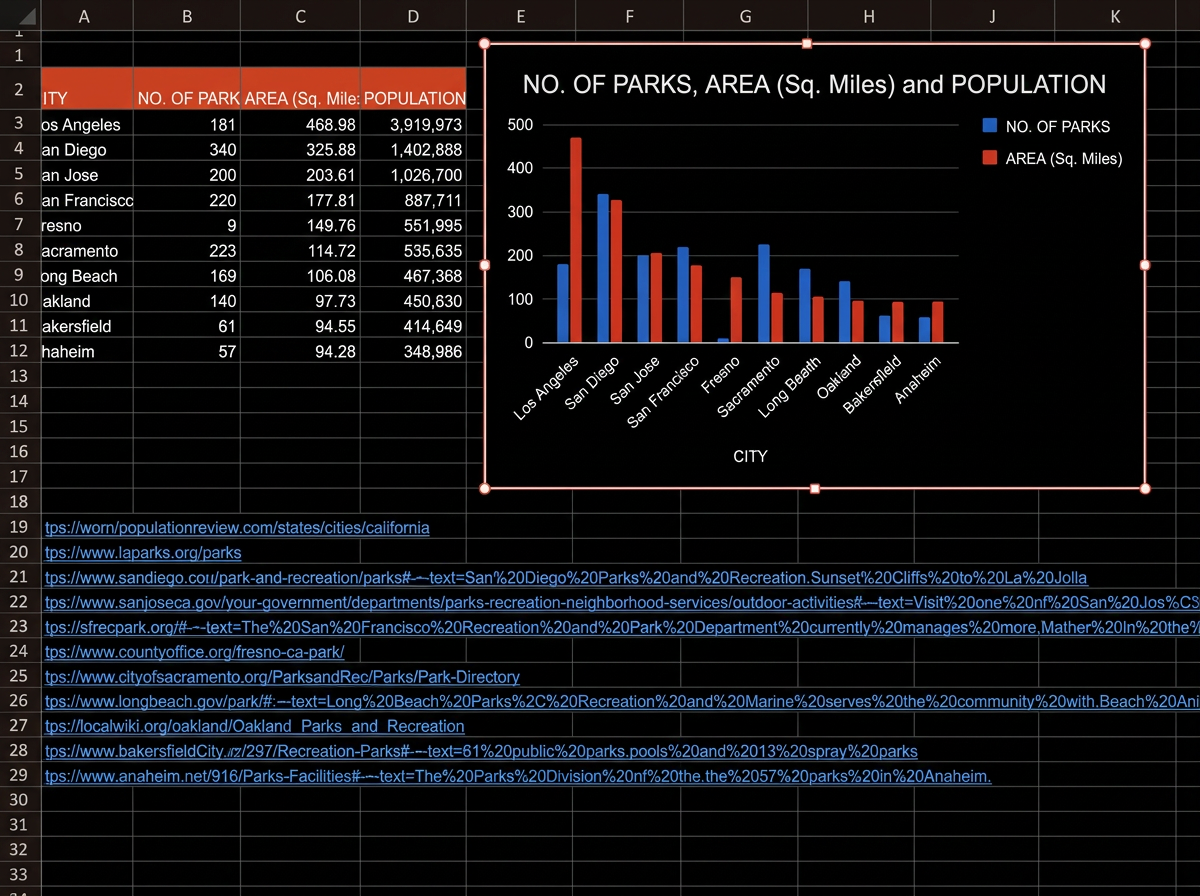This screenshot has width=1200, height=896.
Task: Open the countyoffice.org fresno-ca-park link
Action: point(195,653)
